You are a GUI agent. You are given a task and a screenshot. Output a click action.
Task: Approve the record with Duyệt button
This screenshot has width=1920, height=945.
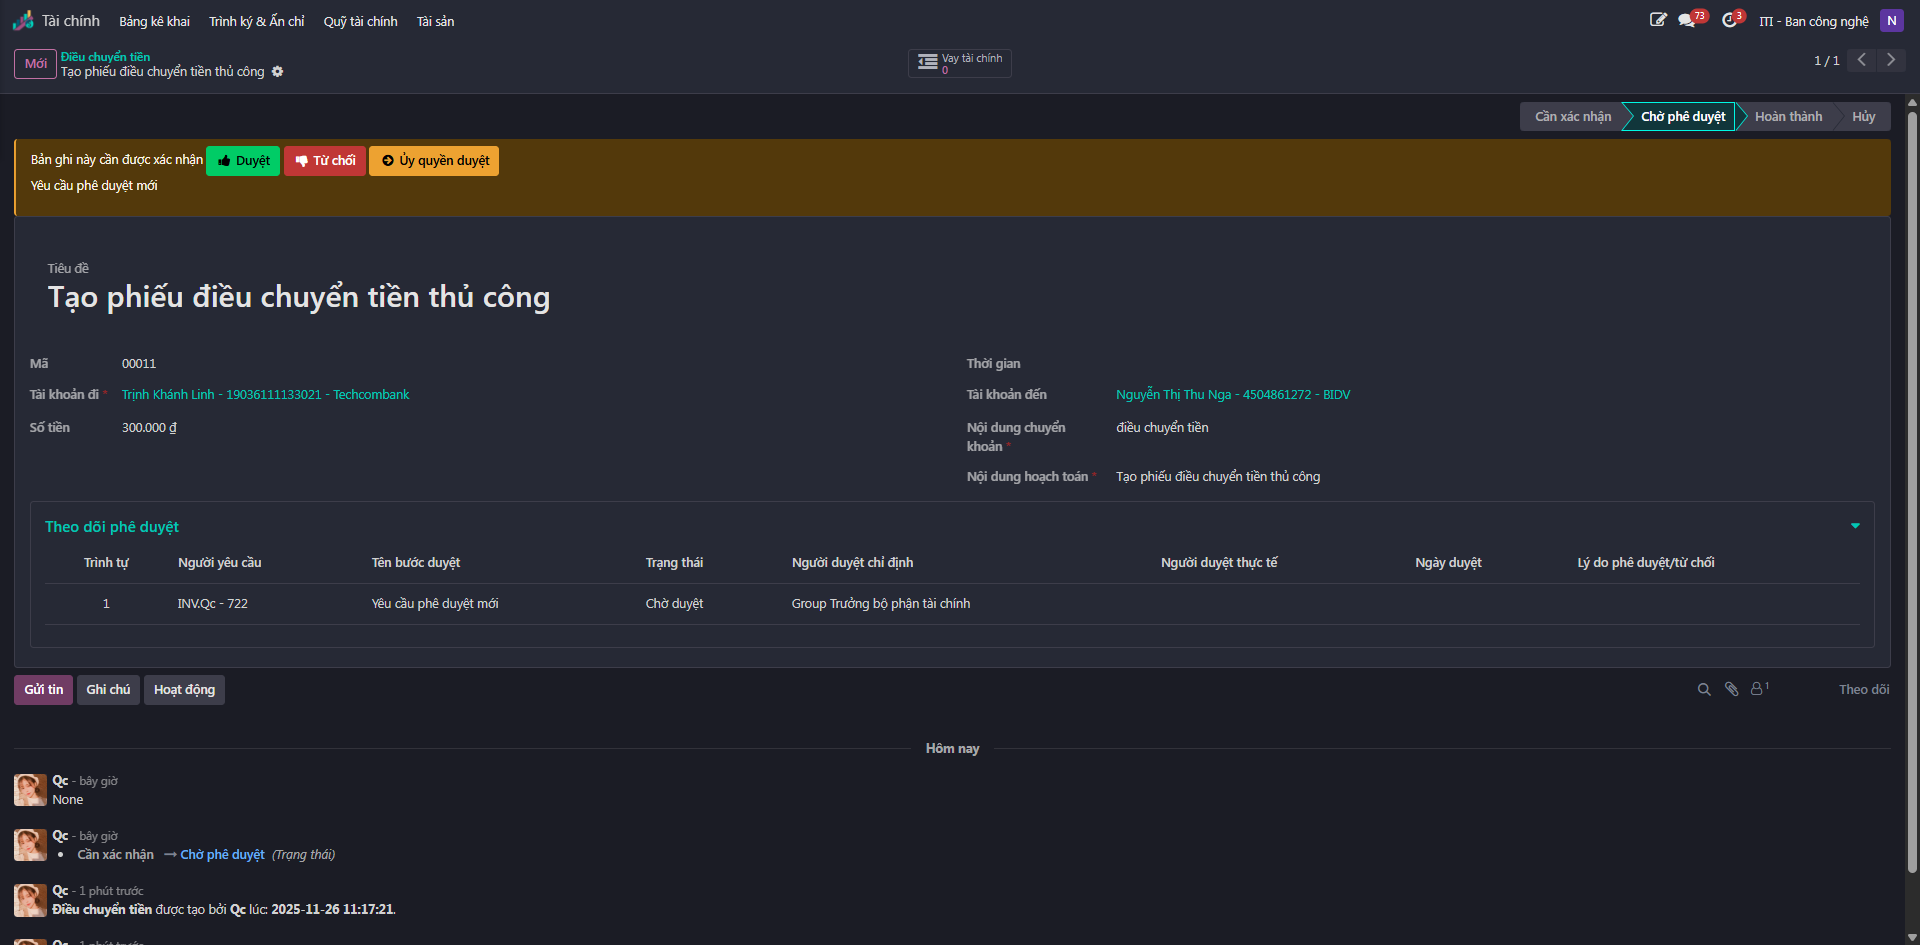click(243, 161)
